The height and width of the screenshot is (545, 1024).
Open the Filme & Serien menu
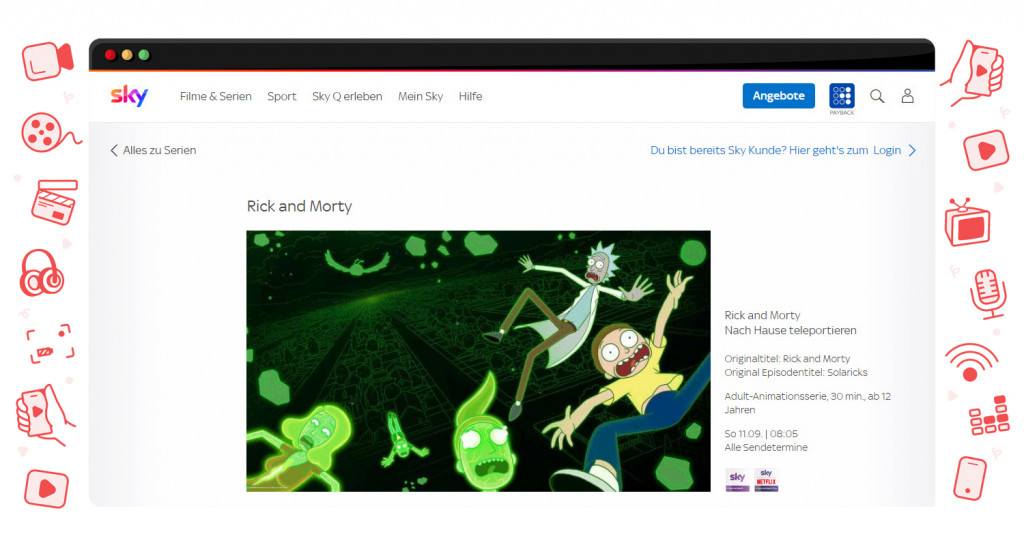pyautogui.click(x=216, y=96)
